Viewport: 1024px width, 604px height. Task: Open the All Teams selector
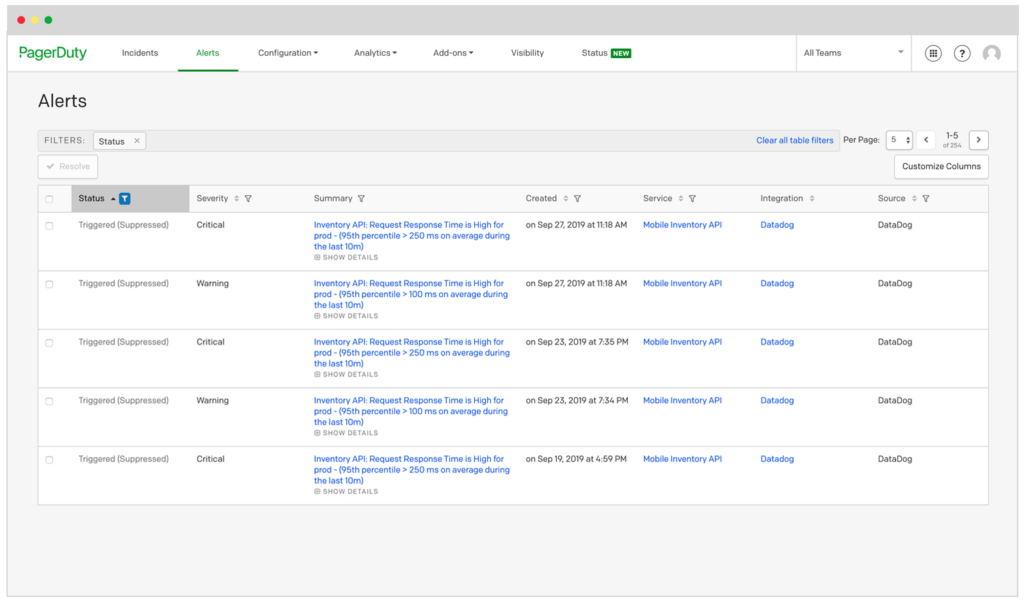click(x=853, y=53)
